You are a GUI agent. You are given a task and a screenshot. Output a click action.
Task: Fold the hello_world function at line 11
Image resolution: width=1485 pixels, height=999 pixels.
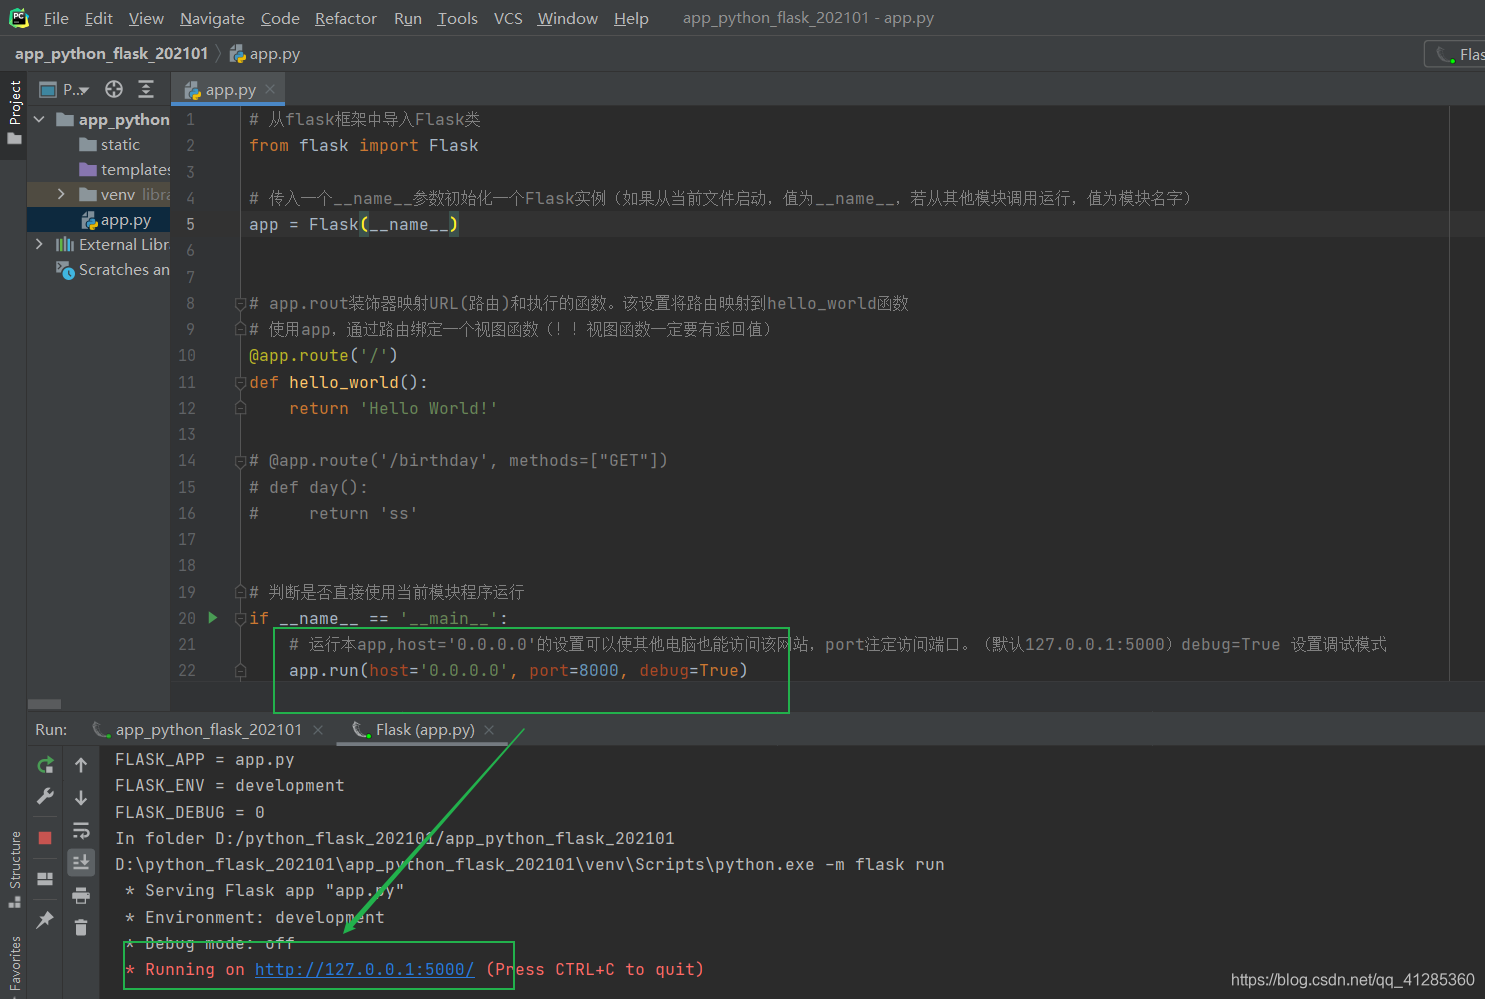240,382
